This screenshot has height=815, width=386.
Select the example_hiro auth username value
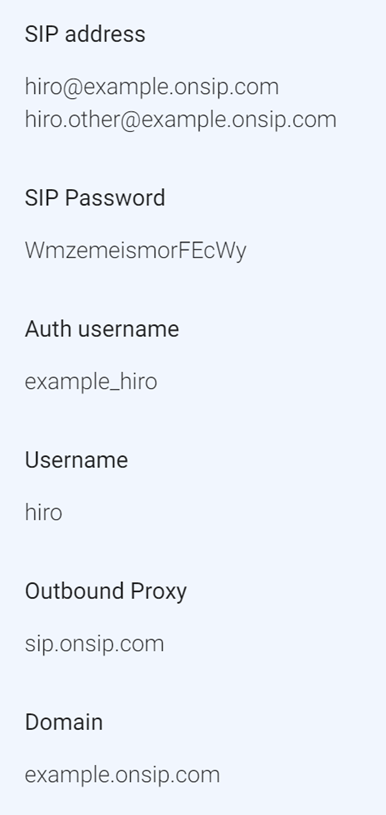pos(91,382)
